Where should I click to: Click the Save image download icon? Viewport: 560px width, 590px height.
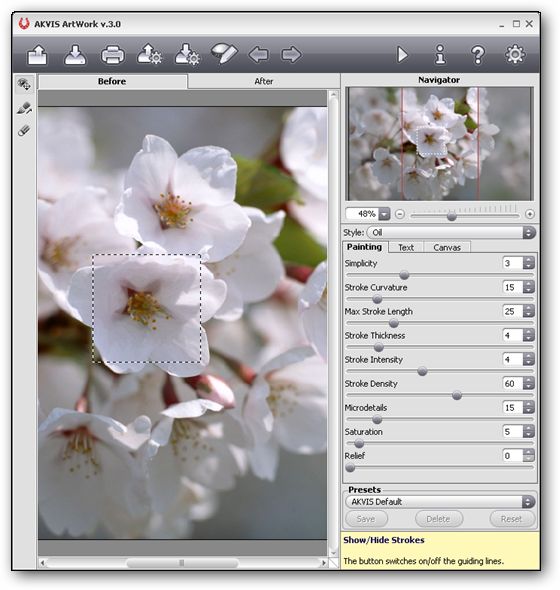tap(75, 55)
